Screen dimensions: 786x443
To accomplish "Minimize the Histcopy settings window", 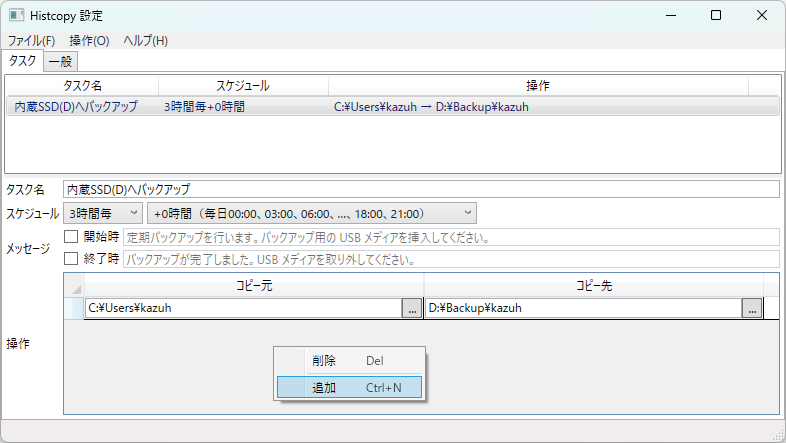I will point(669,16).
